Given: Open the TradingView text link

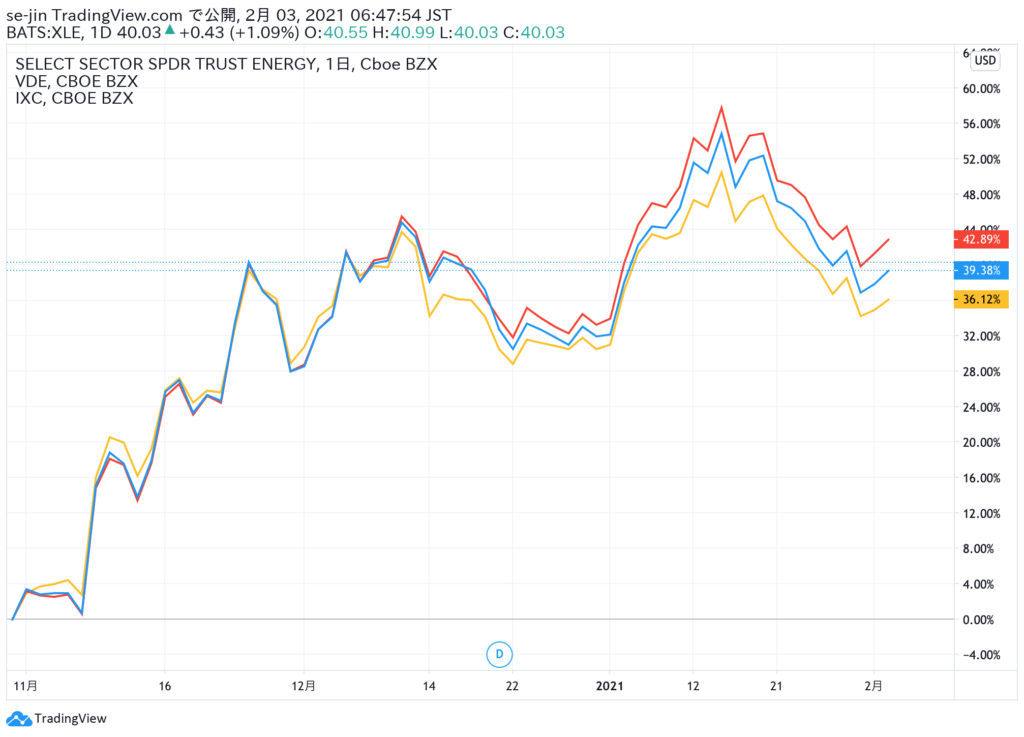Looking at the screenshot, I should click(71, 719).
